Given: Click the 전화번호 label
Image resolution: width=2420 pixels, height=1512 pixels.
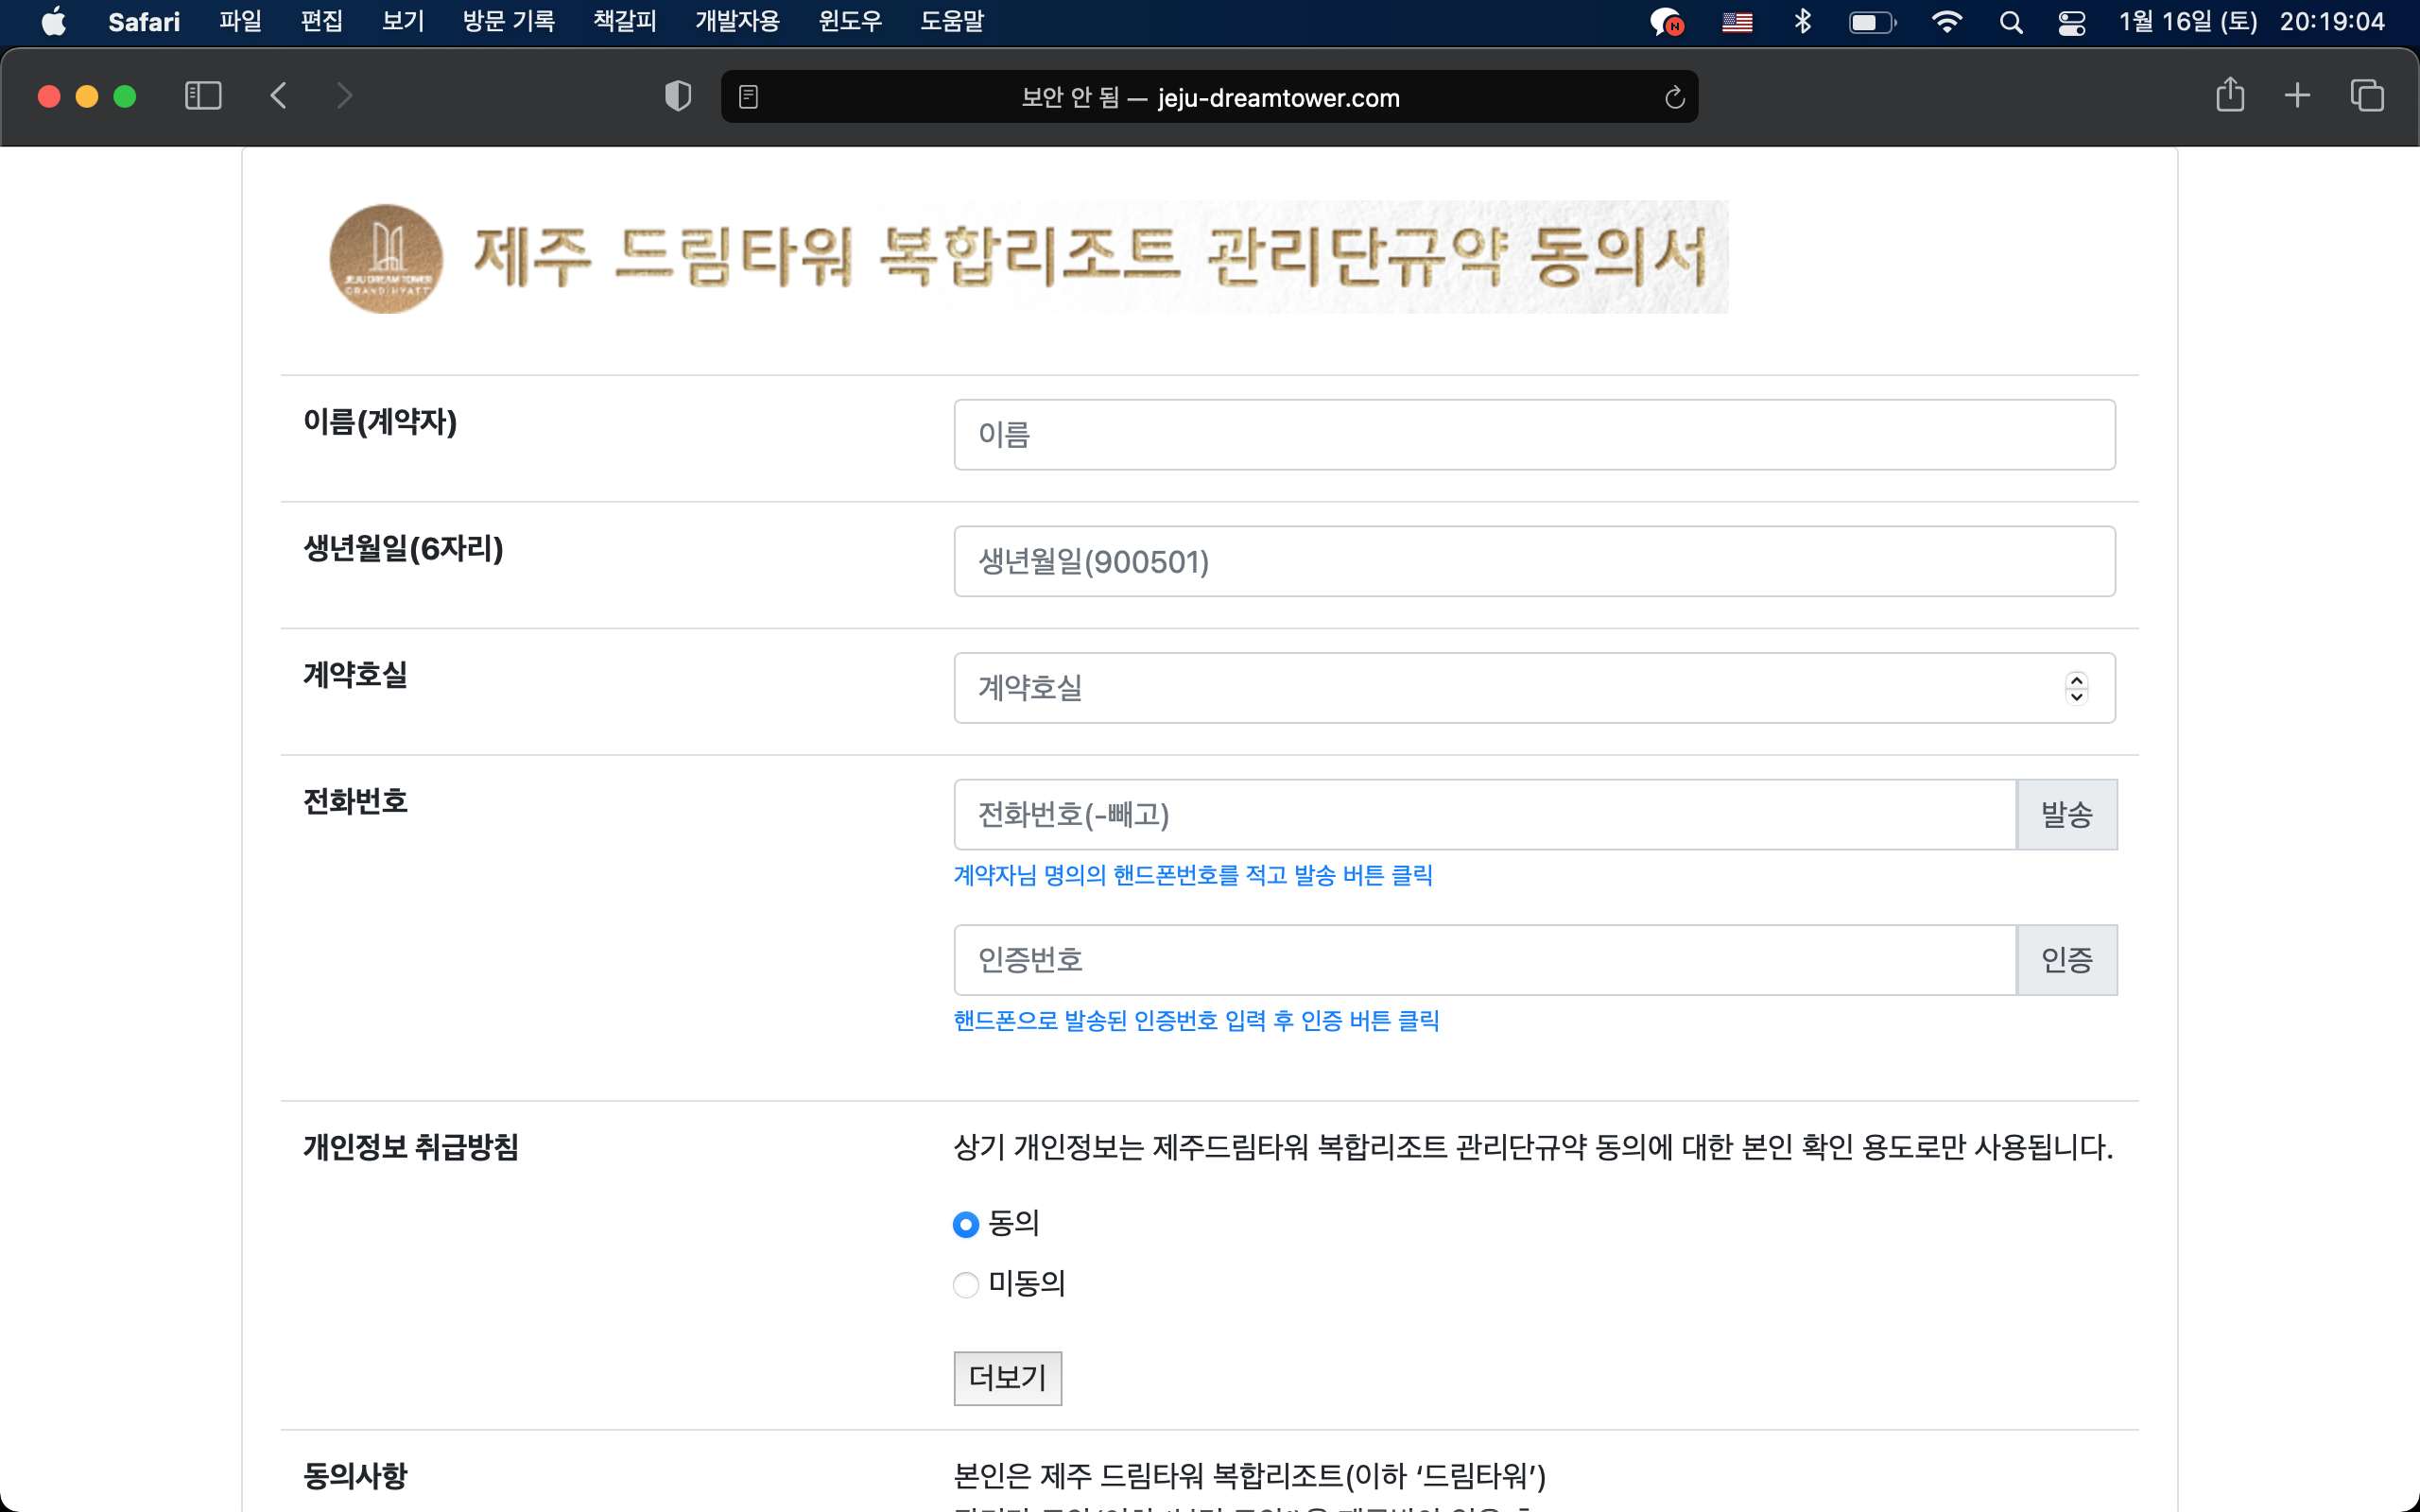Looking at the screenshot, I should tap(355, 802).
